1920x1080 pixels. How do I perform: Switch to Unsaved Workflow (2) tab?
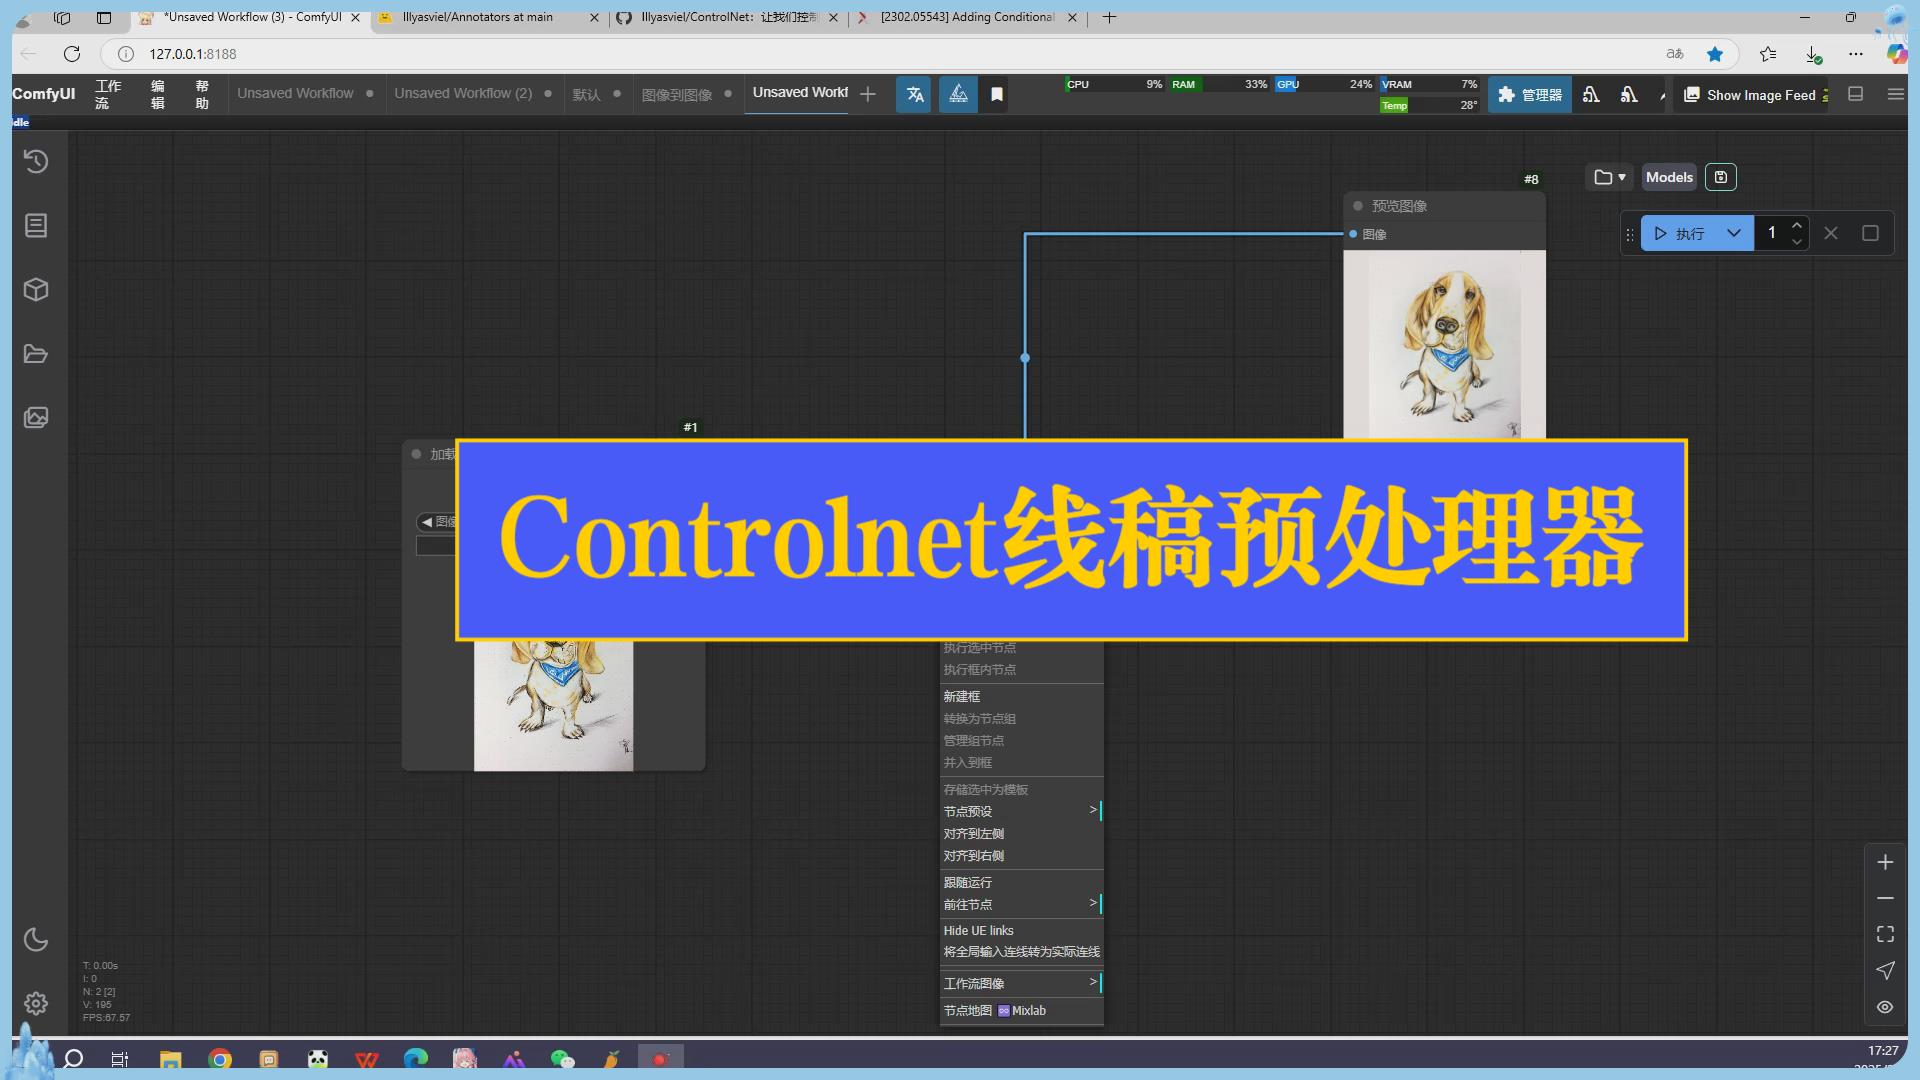(463, 93)
